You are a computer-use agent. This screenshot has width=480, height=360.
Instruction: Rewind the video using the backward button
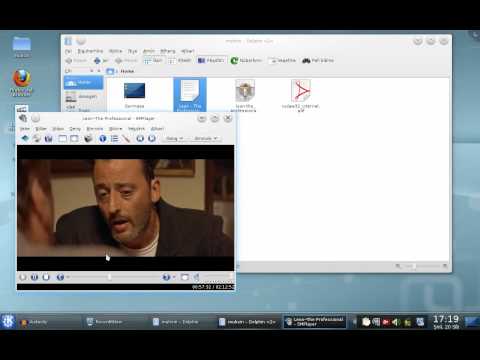point(60,277)
